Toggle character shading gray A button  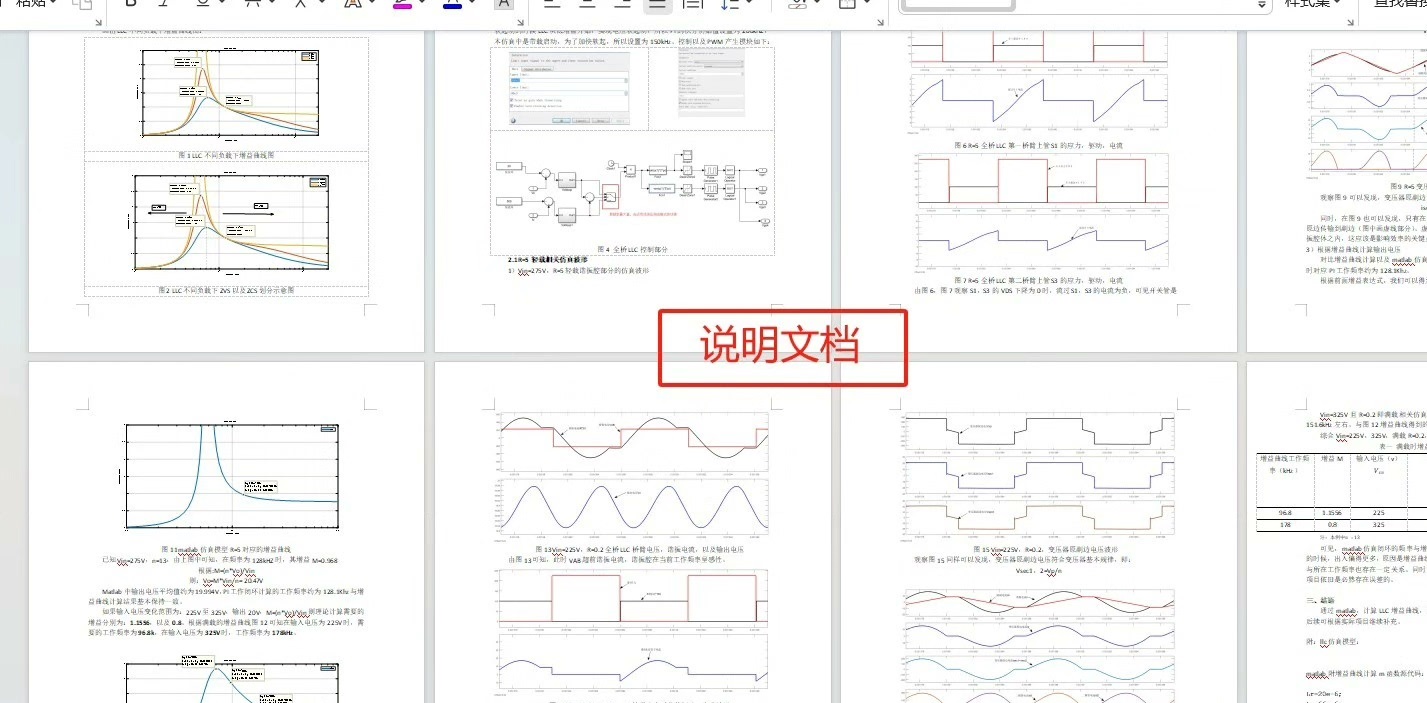pyautogui.click(x=504, y=4)
